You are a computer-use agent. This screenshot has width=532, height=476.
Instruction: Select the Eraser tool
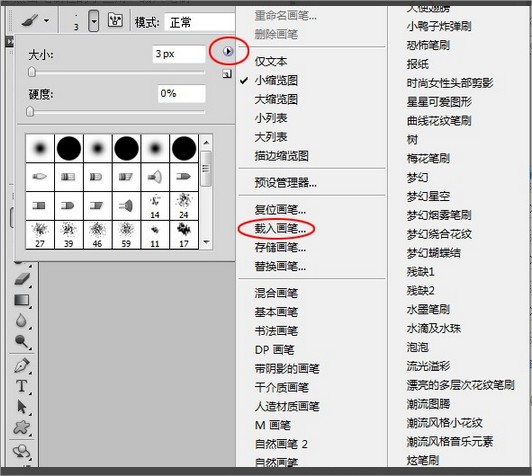pyautogui.click(x=22, y=279)
